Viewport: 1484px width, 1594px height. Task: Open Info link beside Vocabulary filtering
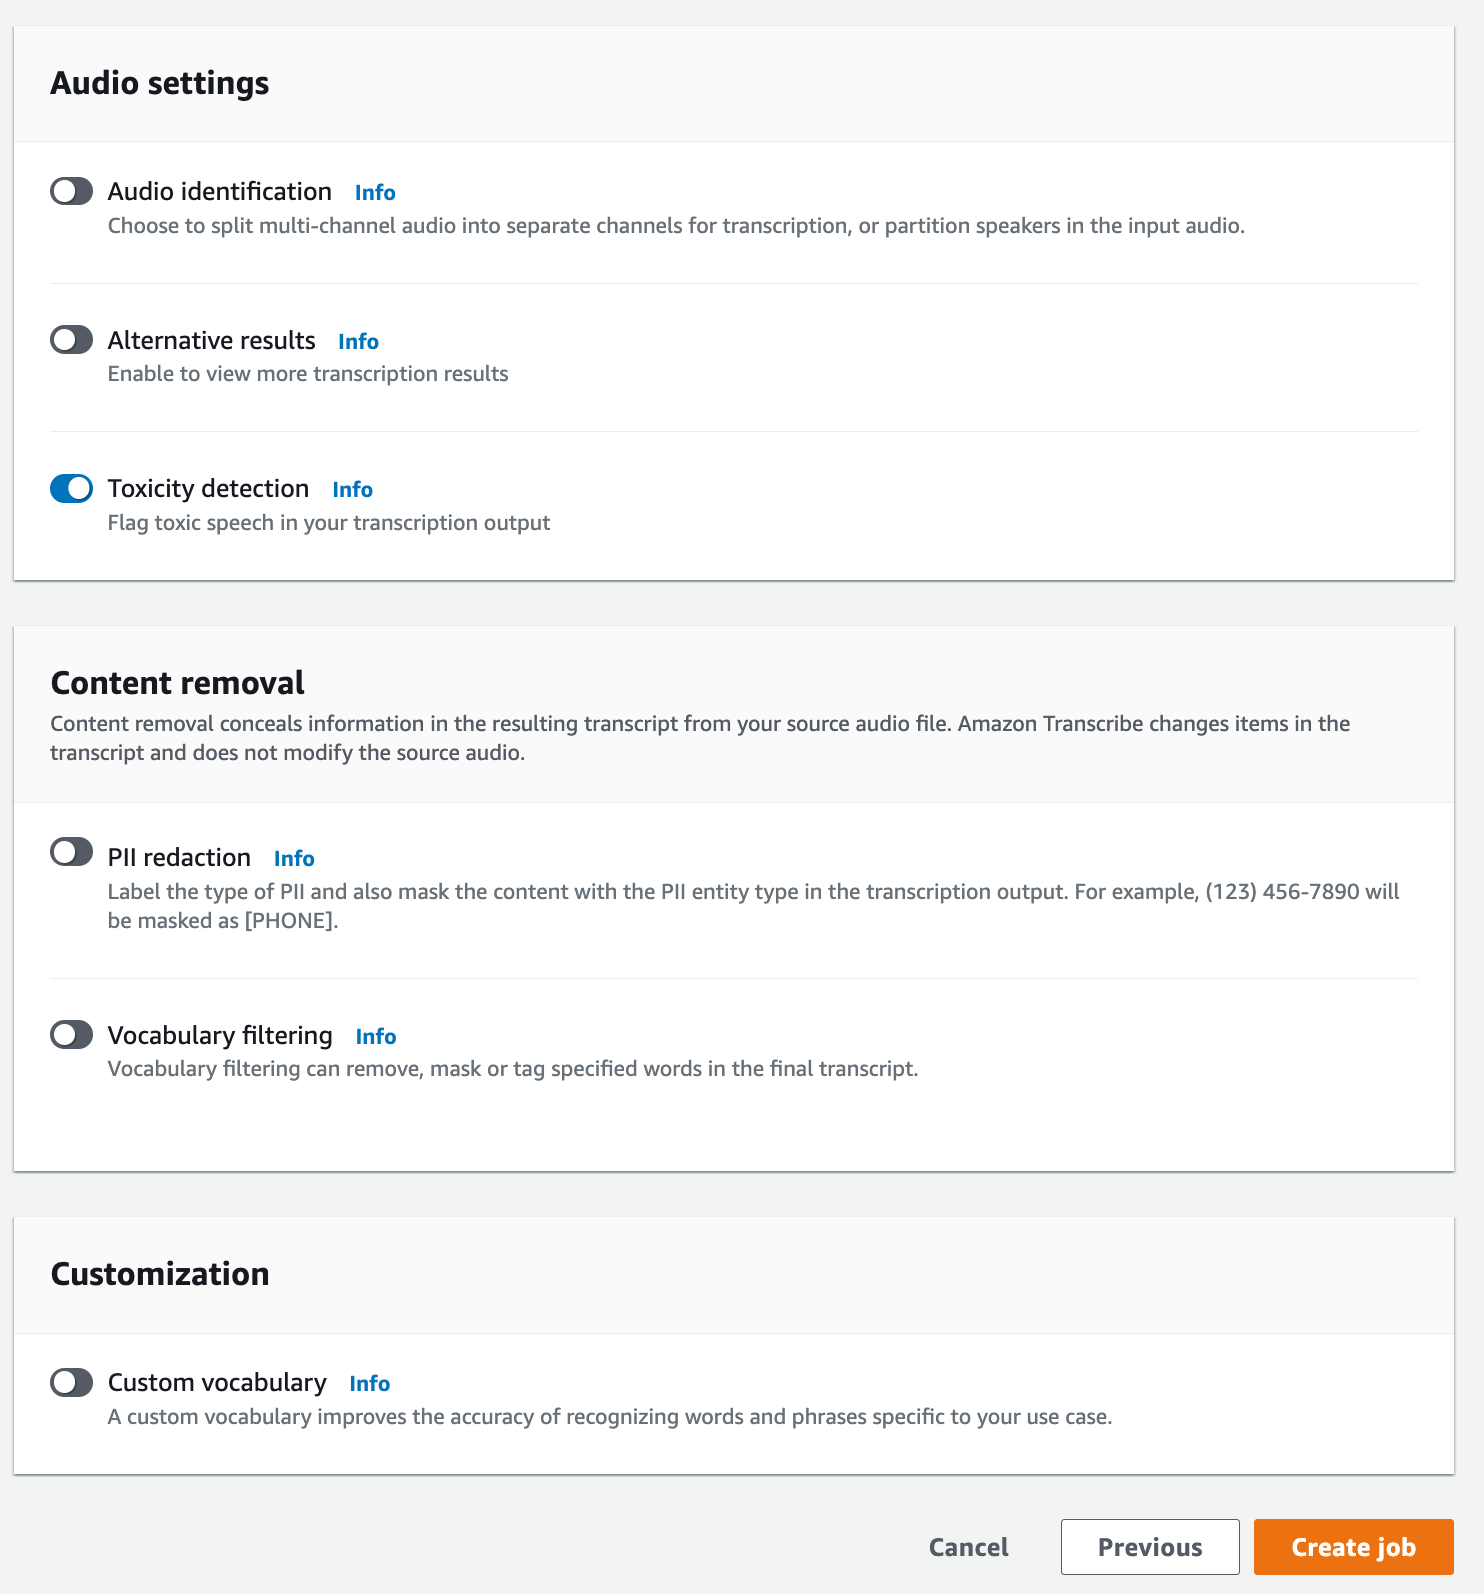pyautogui.click(x=375, y=1037)
